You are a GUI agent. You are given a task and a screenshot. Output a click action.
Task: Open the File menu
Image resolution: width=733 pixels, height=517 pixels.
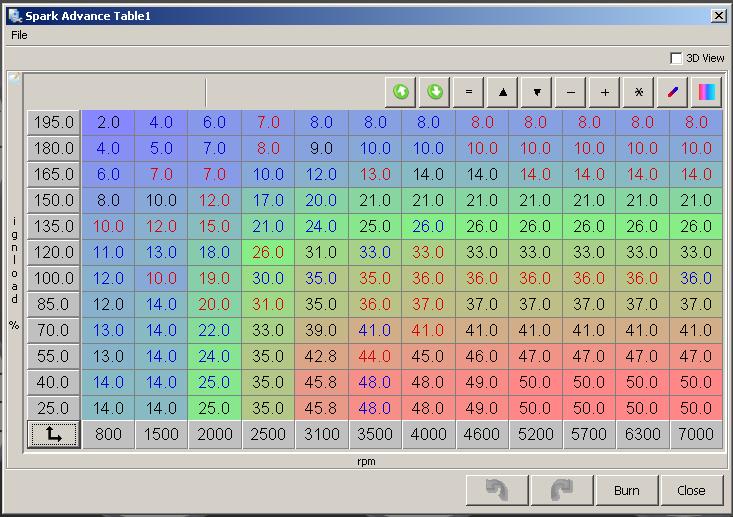[x=19, y=35]
